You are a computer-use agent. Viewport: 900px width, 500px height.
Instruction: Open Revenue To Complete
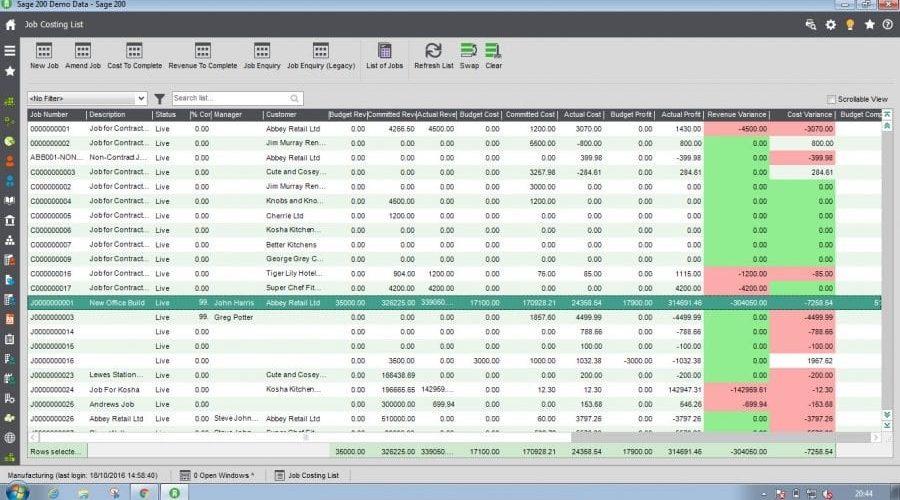(x=203, y=56)
